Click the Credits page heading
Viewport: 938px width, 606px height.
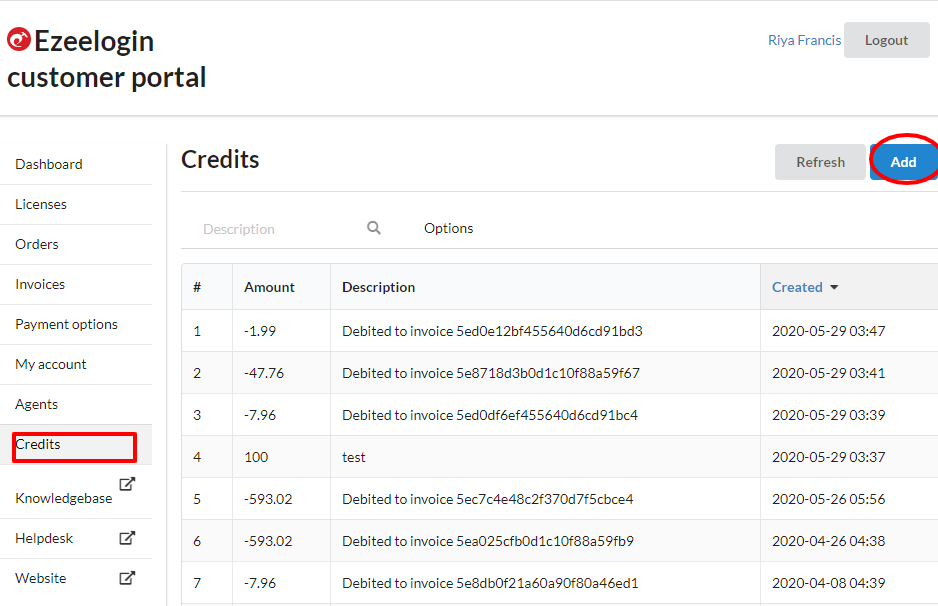point(220,160)
